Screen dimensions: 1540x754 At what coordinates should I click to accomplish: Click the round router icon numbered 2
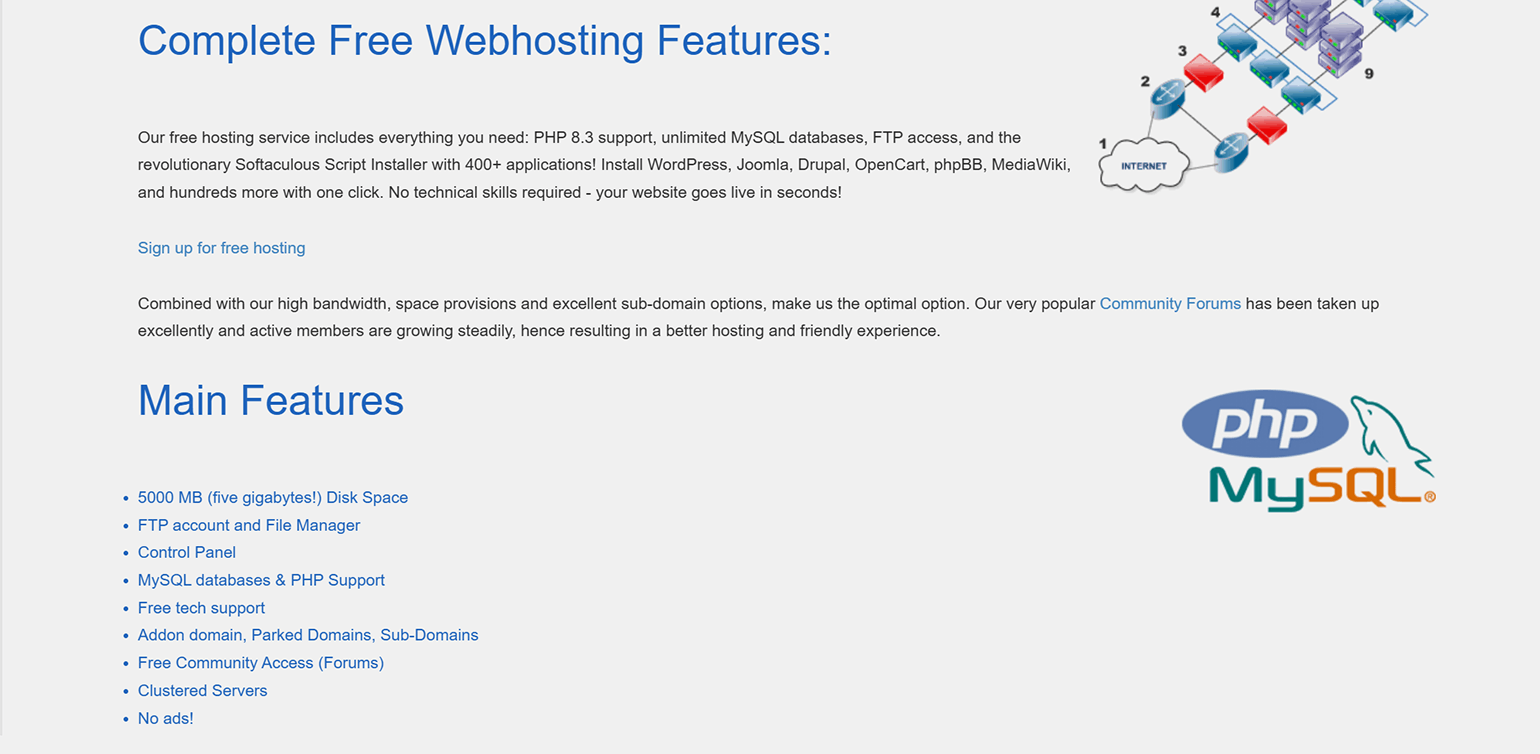(x=1166, y=95)
